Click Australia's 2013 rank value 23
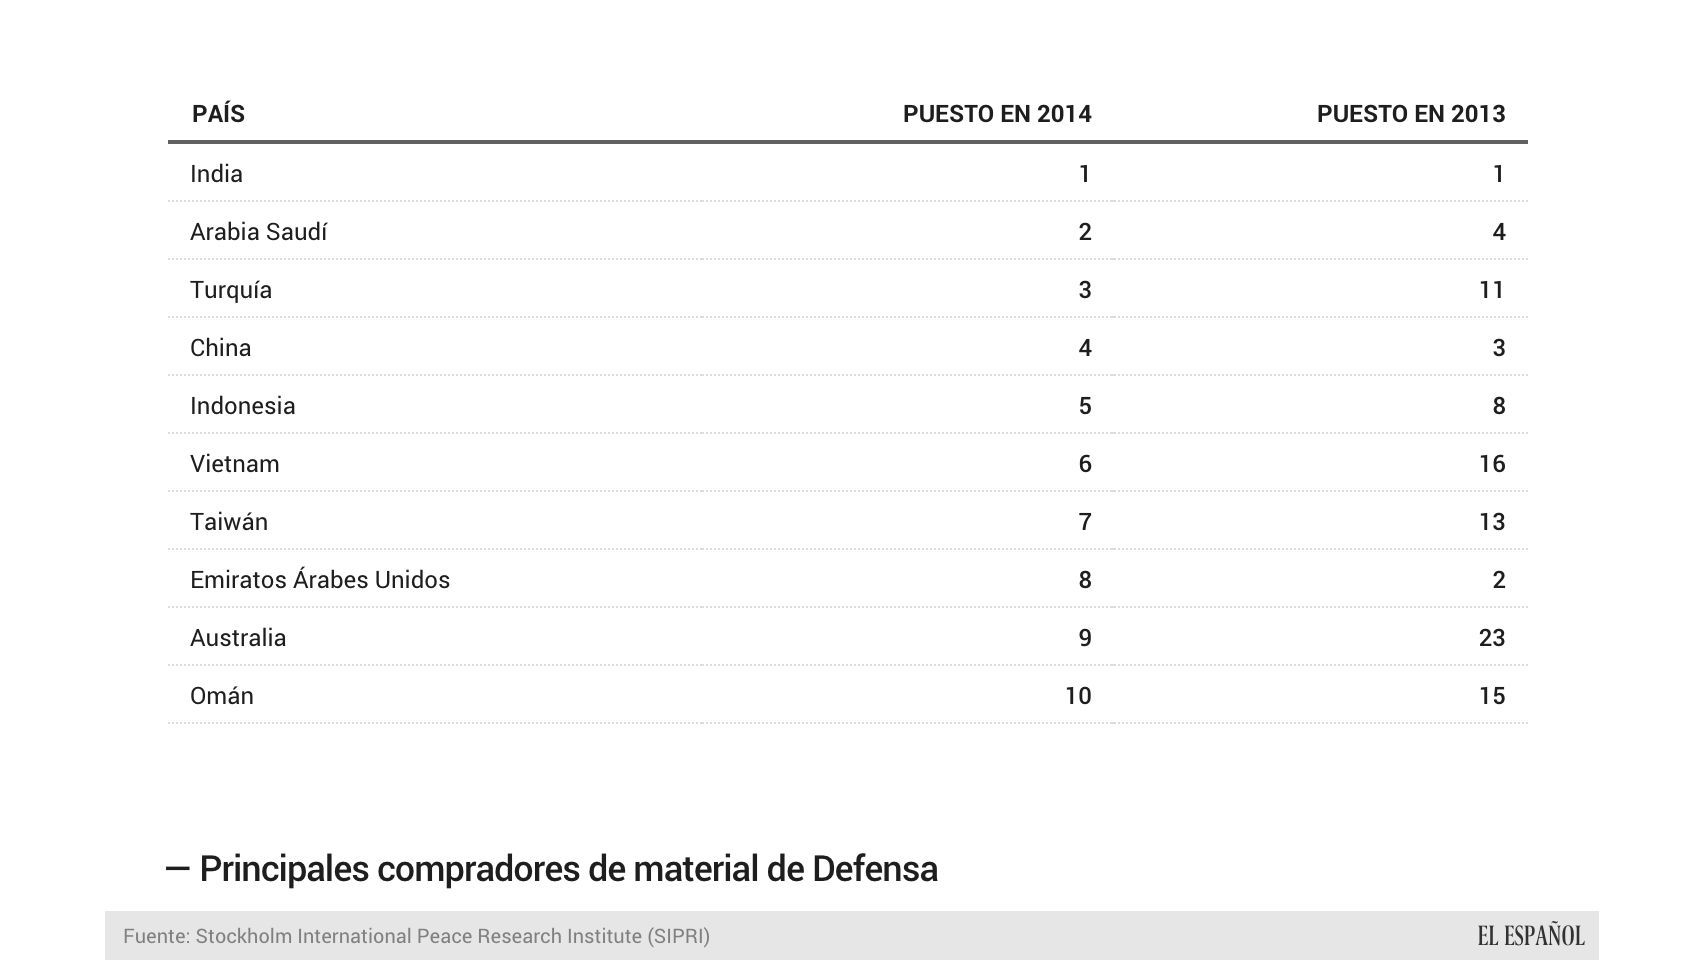This screenshot has height=960, width=1706. pyautogui.click(x=1491, y=638)
